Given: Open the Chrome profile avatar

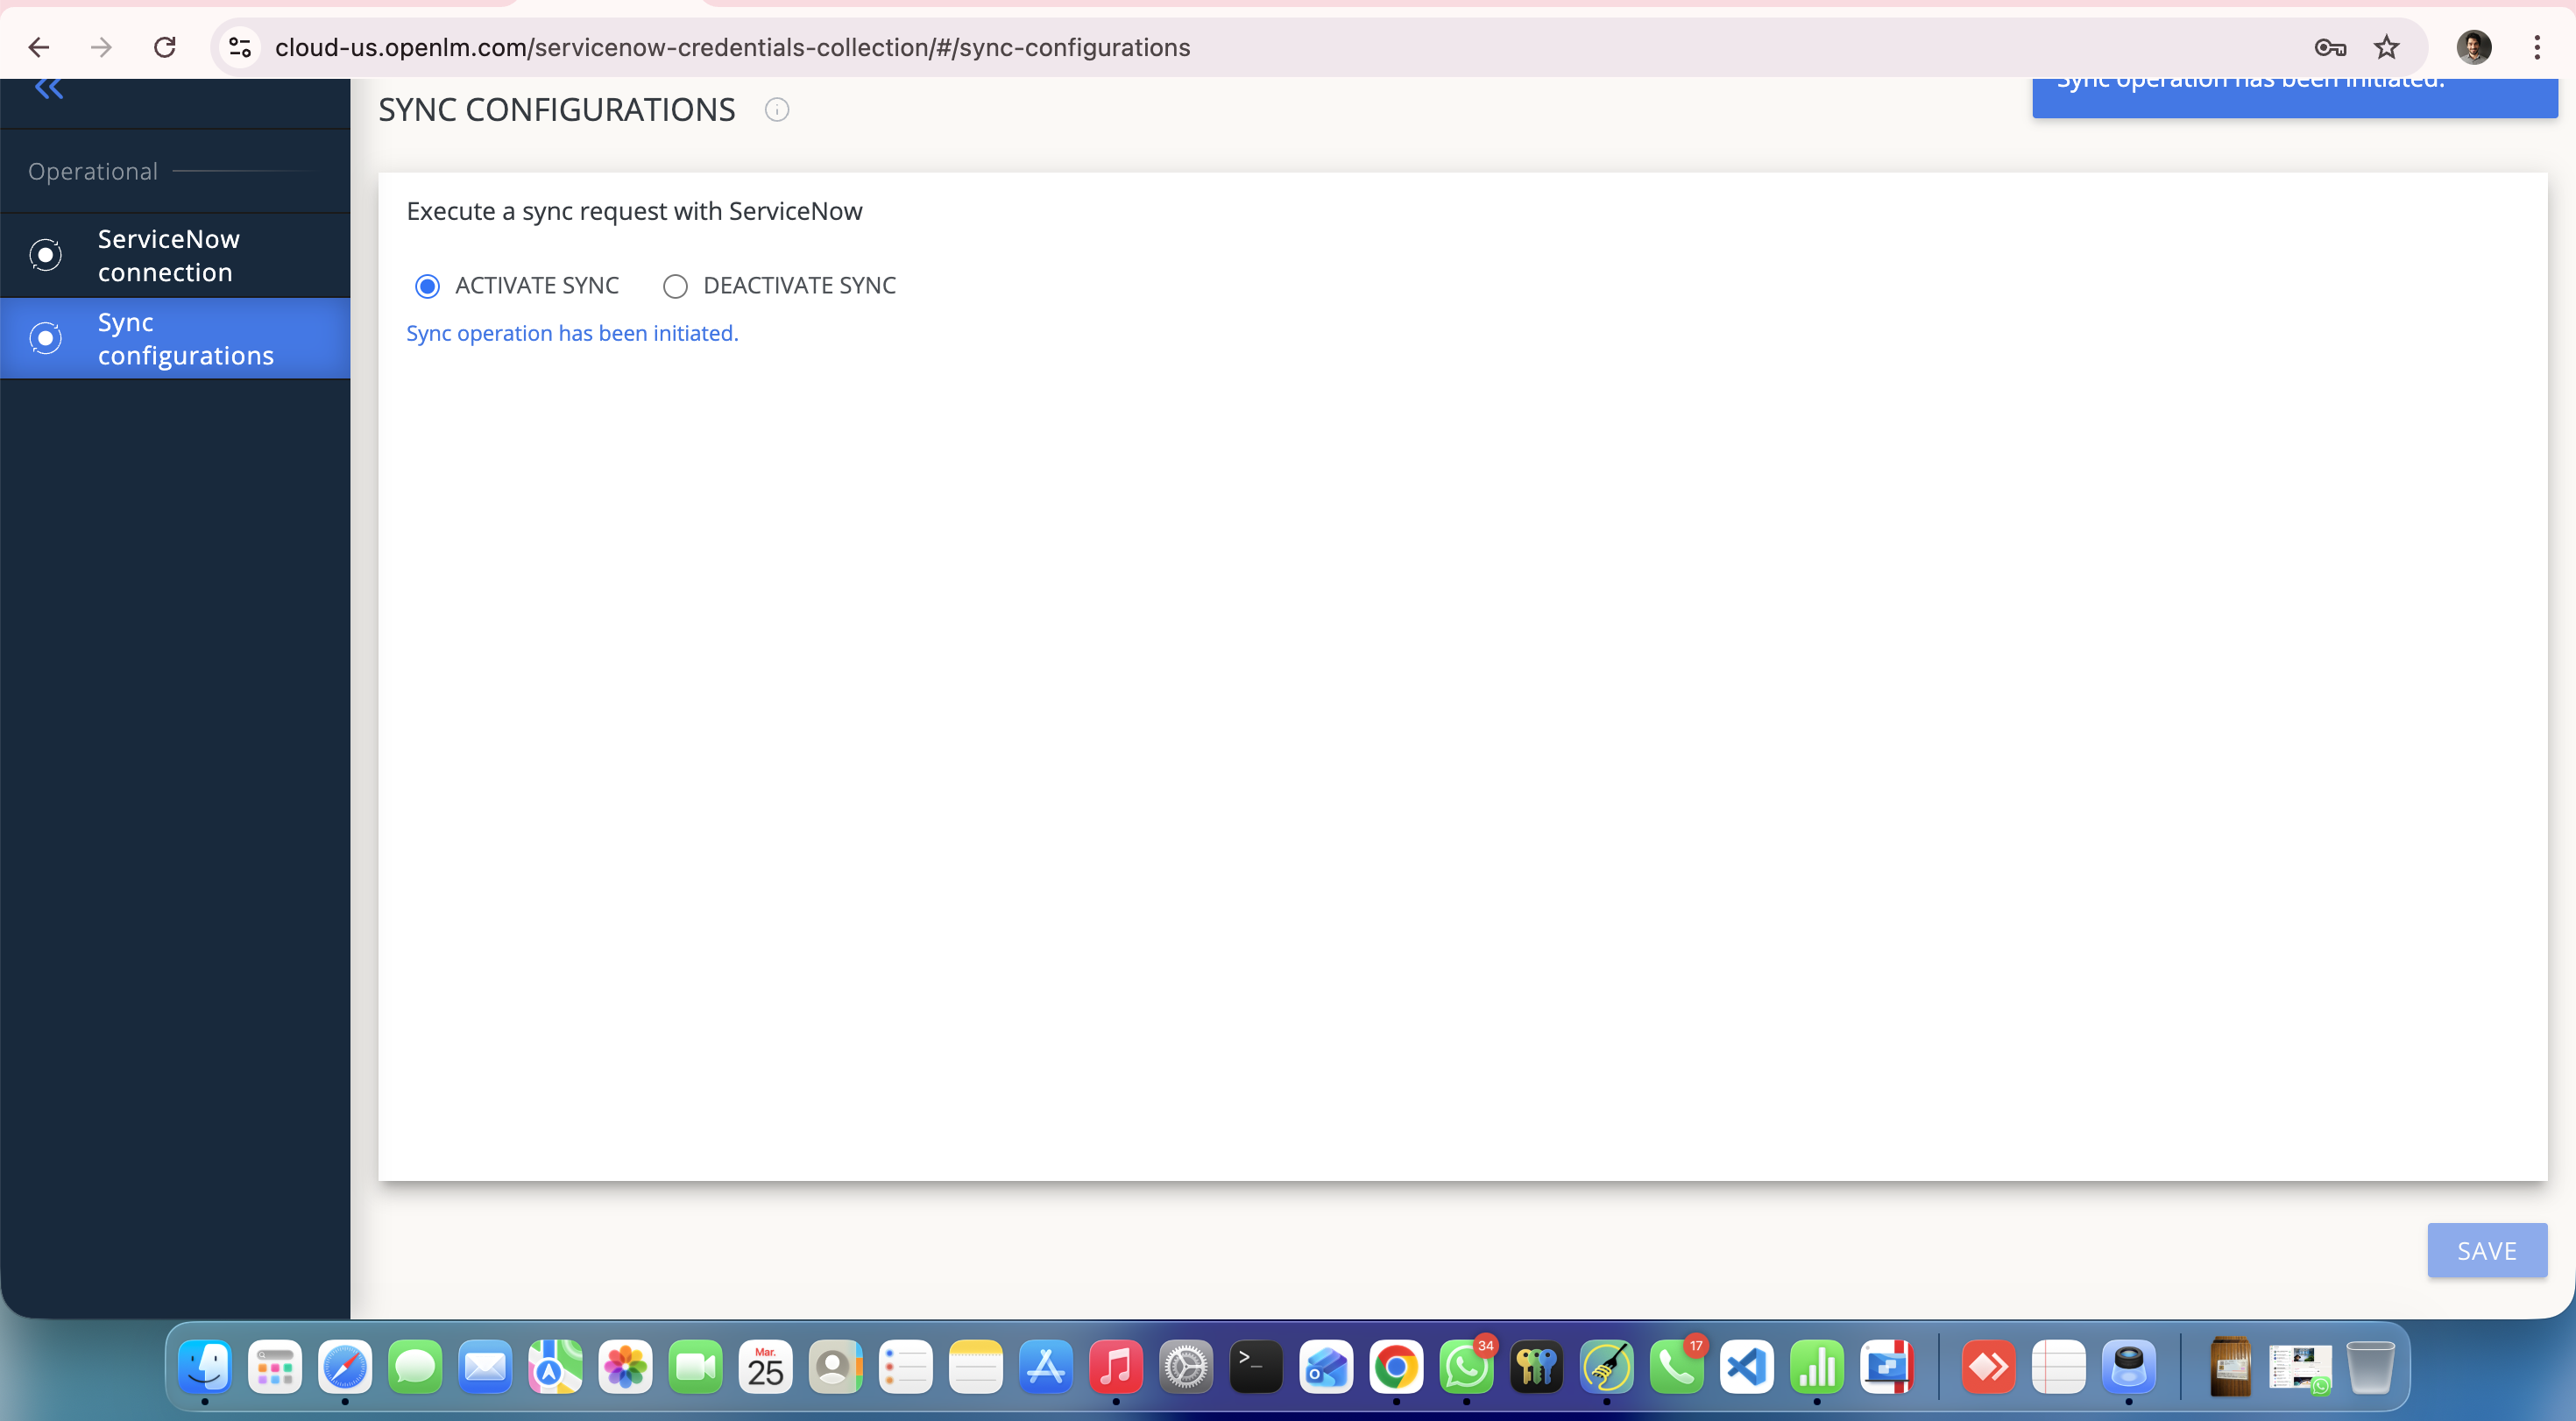Looking at the screenshot, I should pos(2474,47).
